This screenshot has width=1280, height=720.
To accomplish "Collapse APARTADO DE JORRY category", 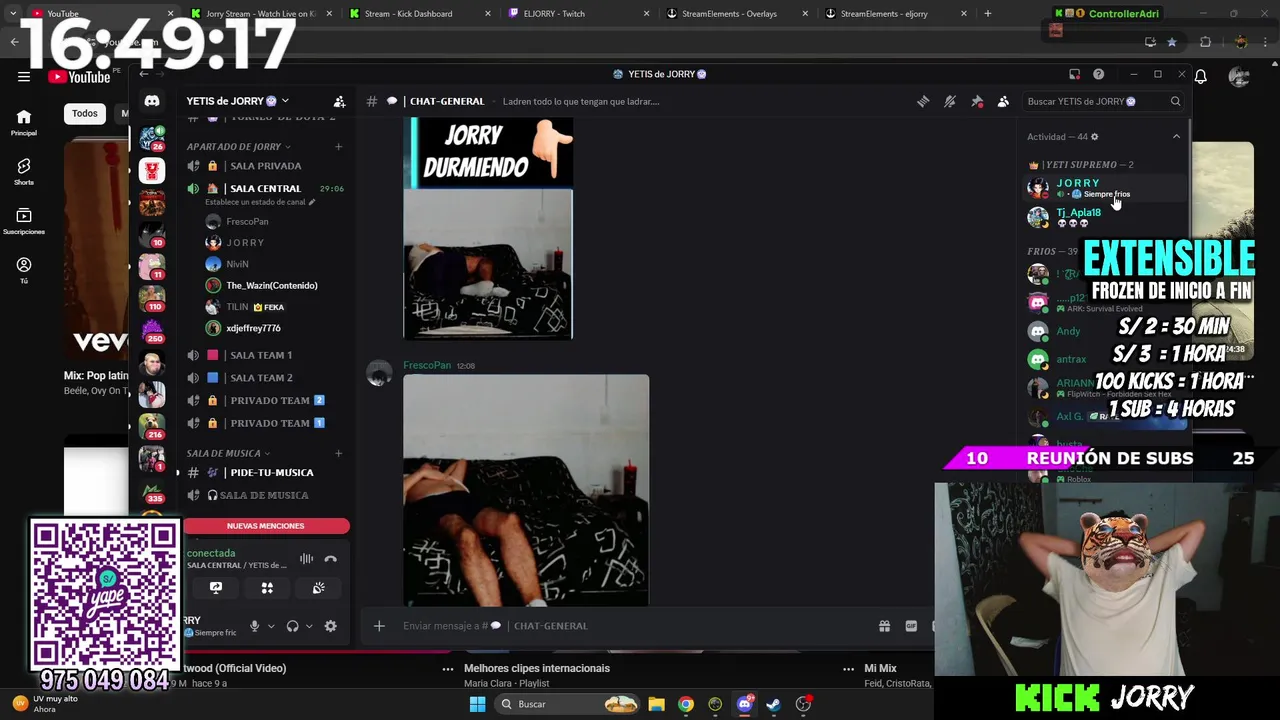I will (x=238, y=147).
